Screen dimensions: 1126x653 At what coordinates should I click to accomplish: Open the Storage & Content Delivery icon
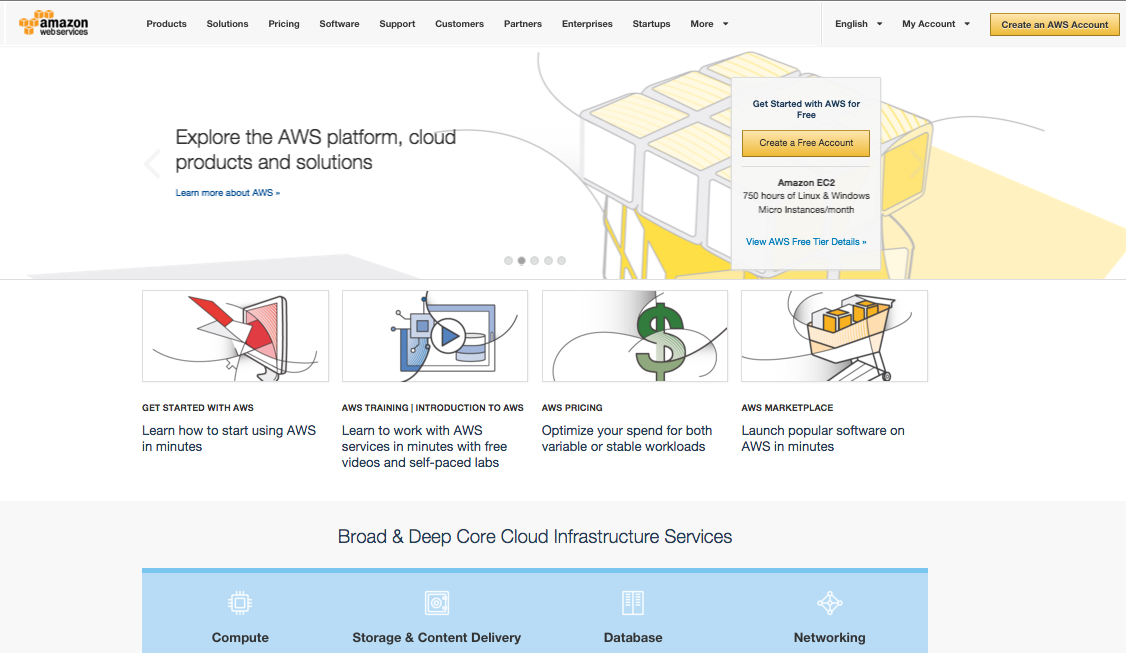click(437, 603)
